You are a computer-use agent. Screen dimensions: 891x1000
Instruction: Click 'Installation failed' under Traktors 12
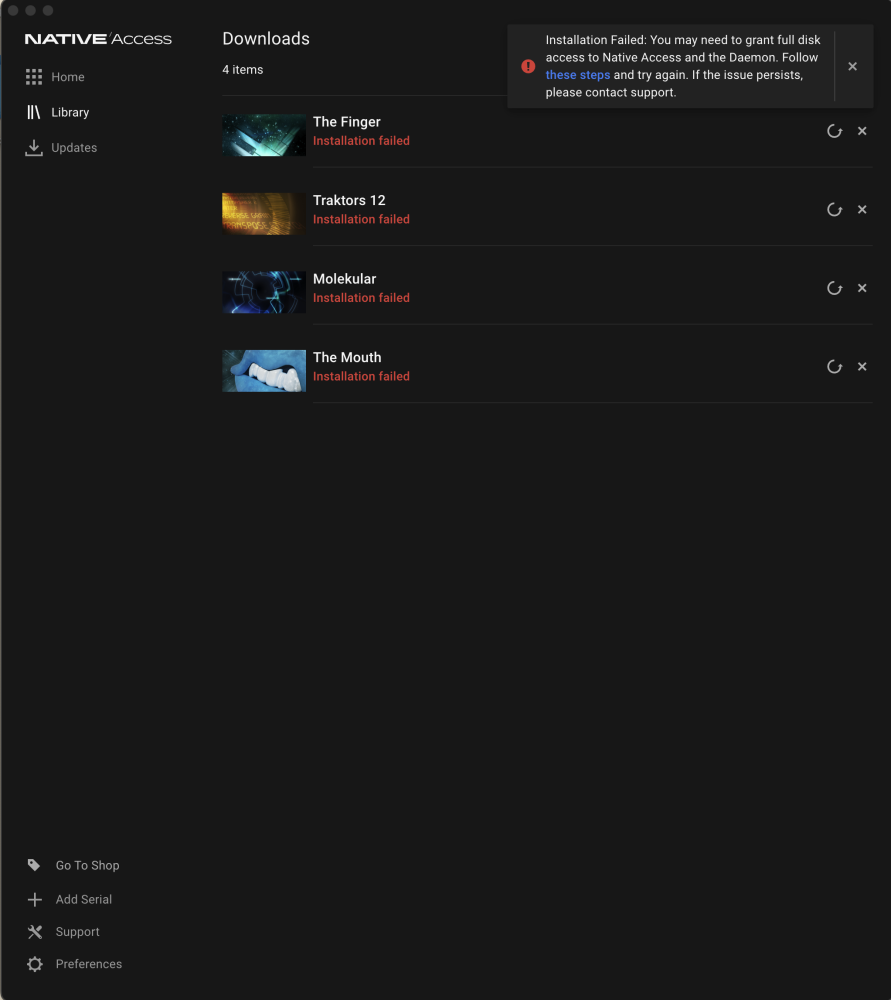pos(361,219)
